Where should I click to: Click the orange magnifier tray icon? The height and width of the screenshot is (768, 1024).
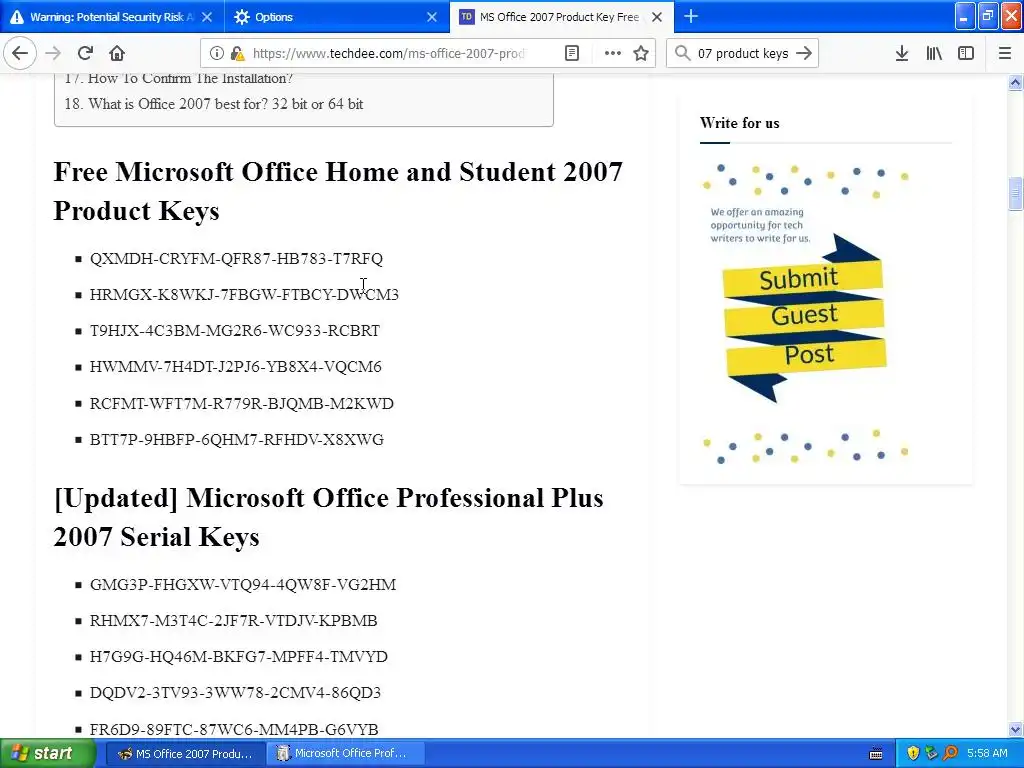951,754
